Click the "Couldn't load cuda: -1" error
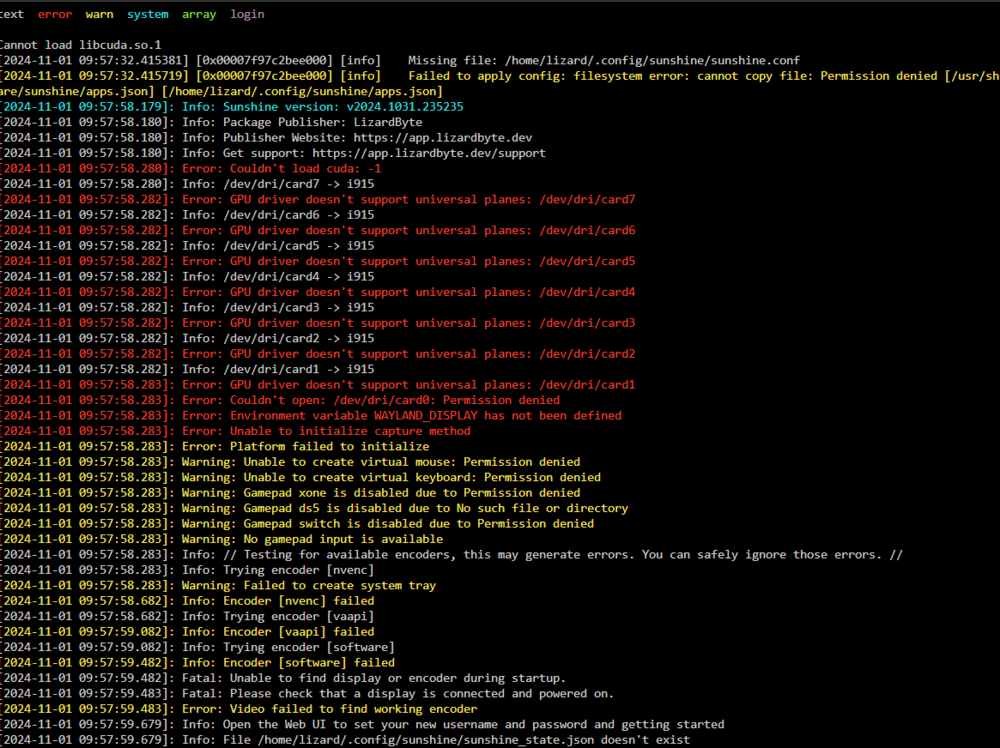This screenshot has width=1000, height=748. coord(191,168)
